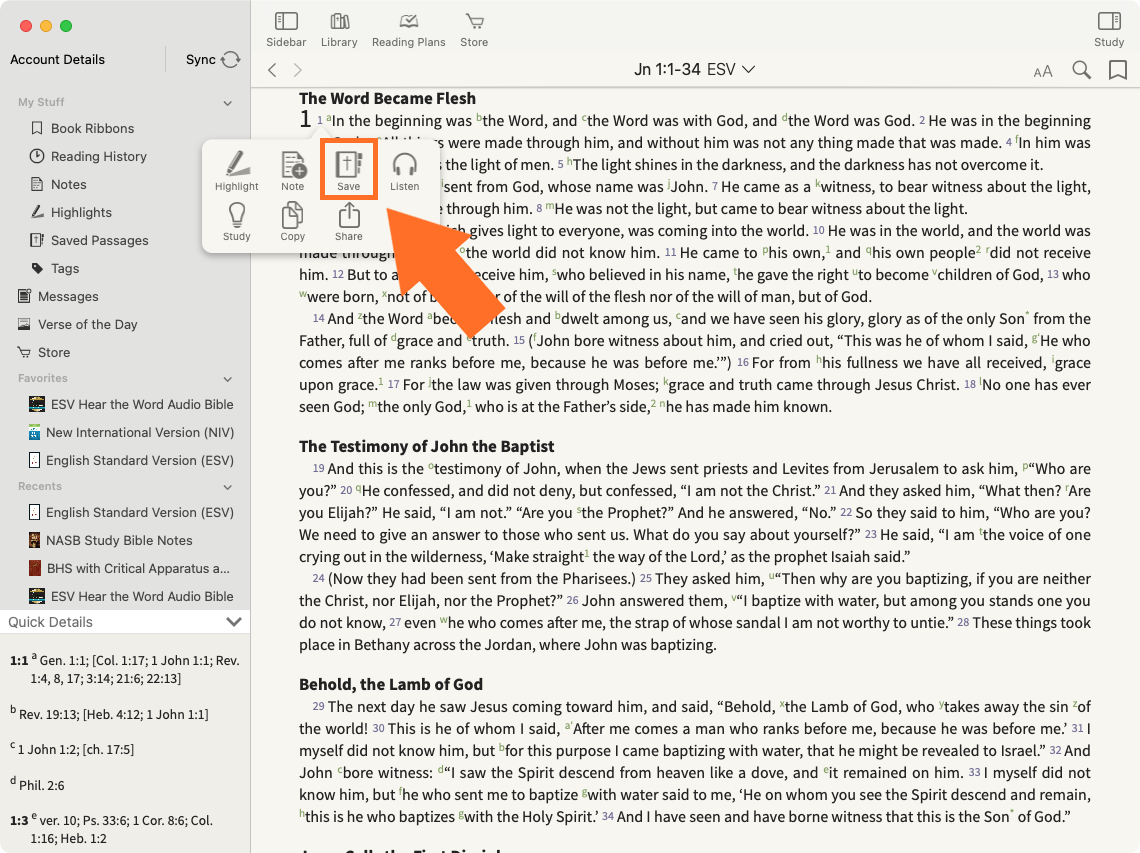1140x853 pixels.
Task: Open the AA text size settings
Action: [1043, 71]
